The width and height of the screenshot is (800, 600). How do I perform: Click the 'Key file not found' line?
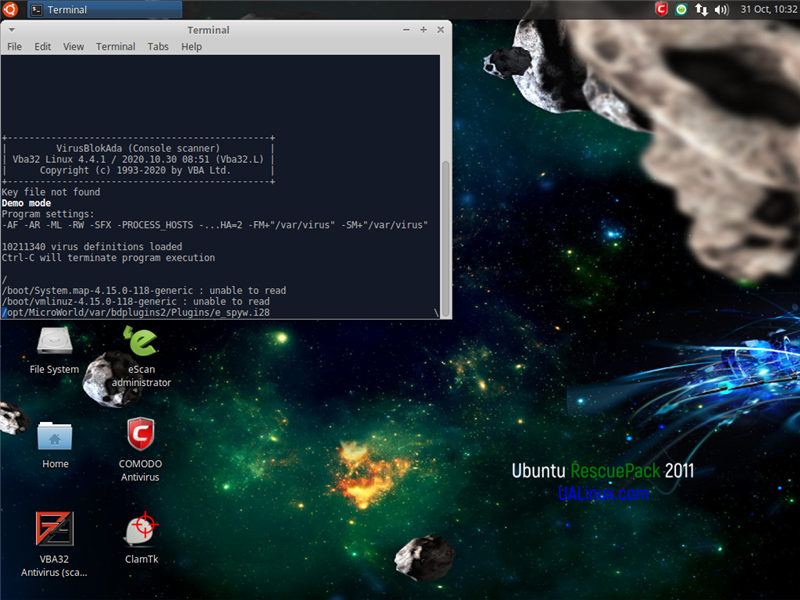click(51, 192)
